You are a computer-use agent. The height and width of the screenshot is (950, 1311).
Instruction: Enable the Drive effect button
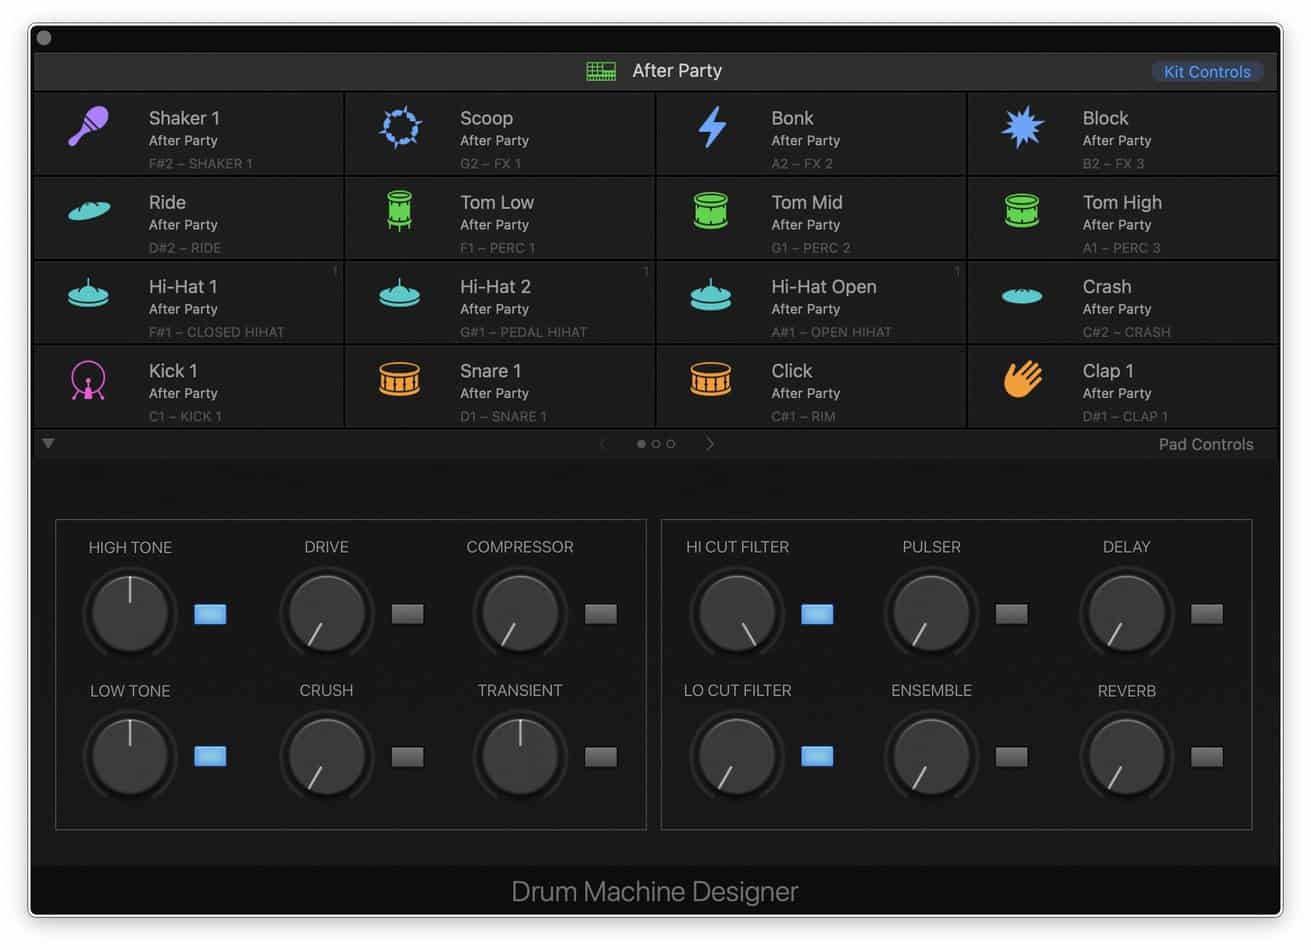point(407,614)
